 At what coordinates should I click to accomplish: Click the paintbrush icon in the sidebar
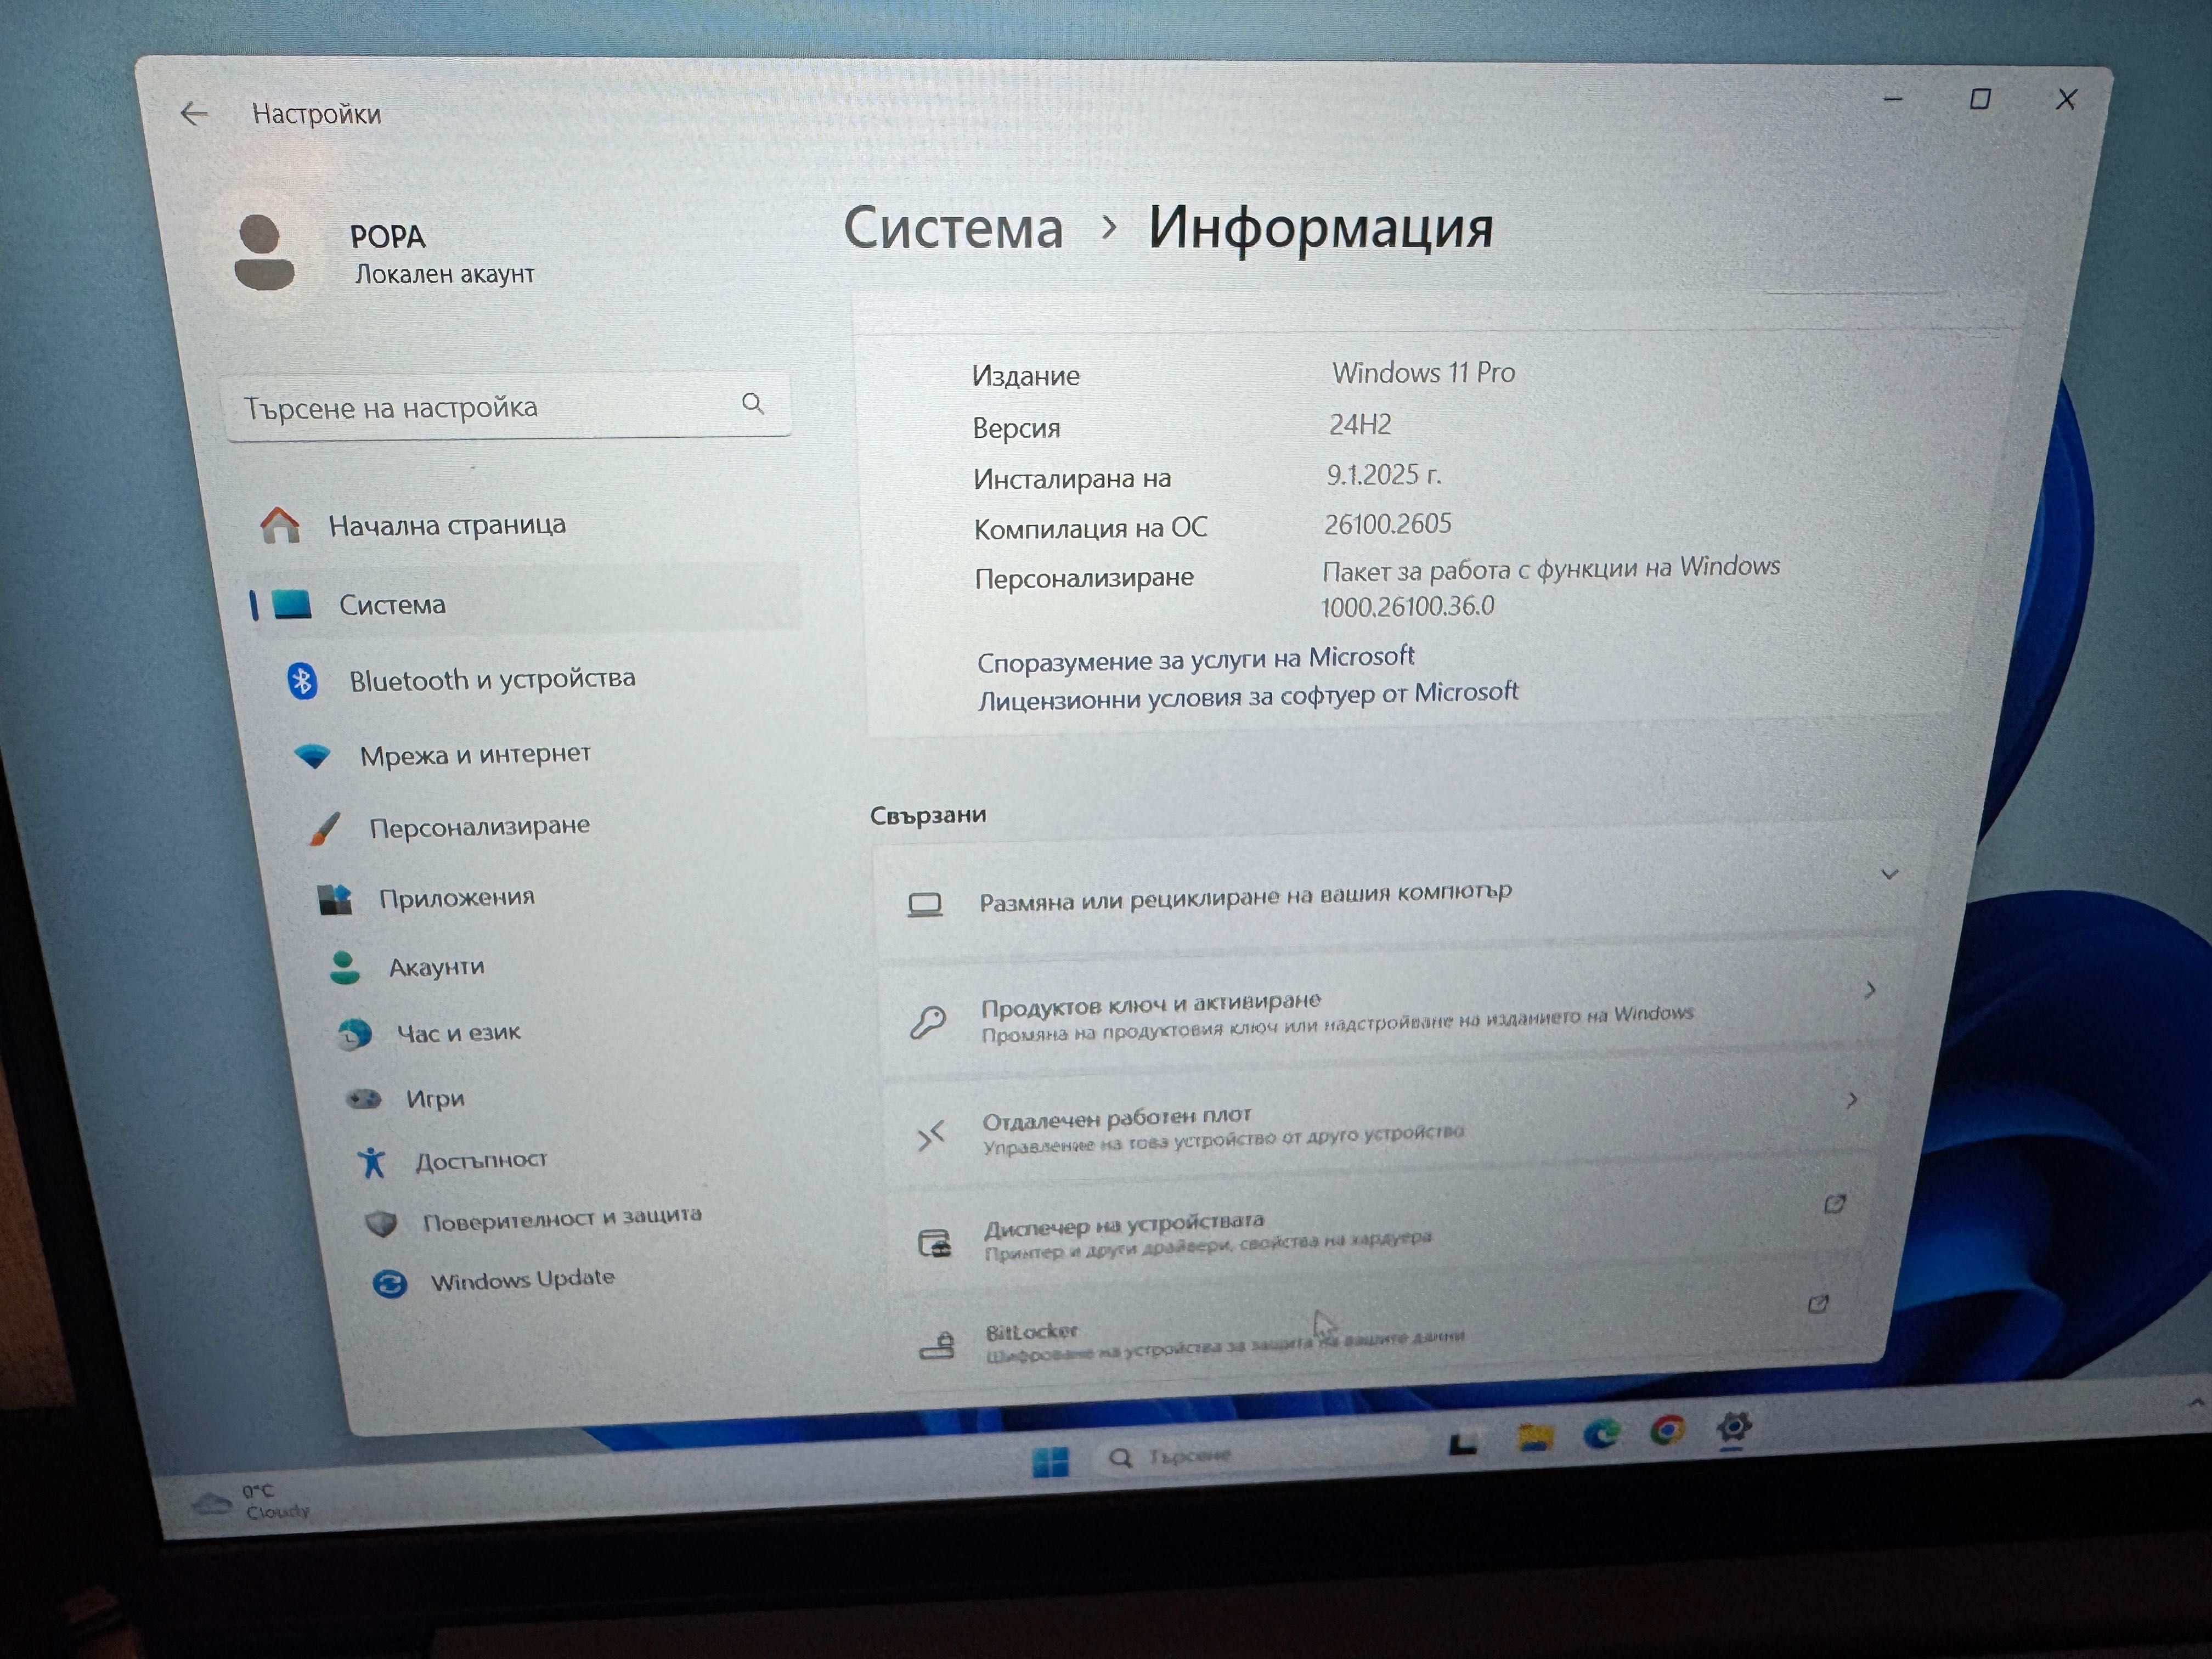tap(324, 829)
